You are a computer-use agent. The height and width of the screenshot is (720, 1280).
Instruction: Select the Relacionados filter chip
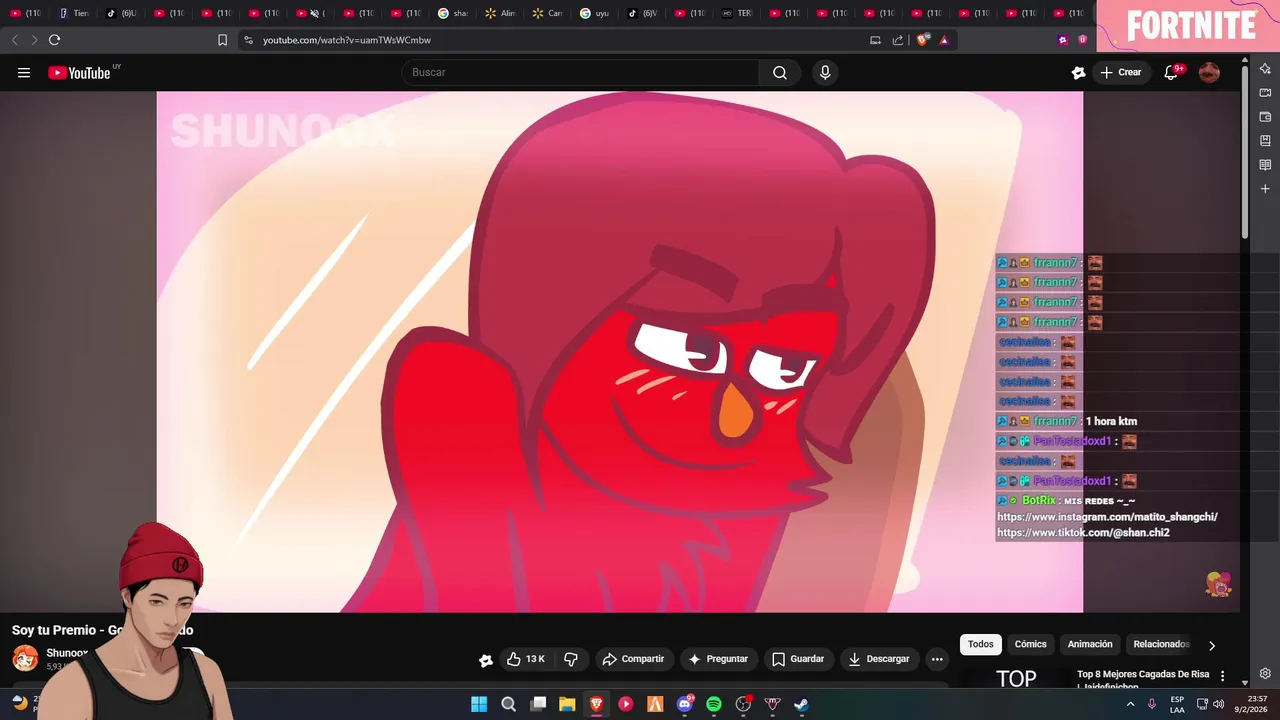pyautogui.click(x=1161, y=644)
